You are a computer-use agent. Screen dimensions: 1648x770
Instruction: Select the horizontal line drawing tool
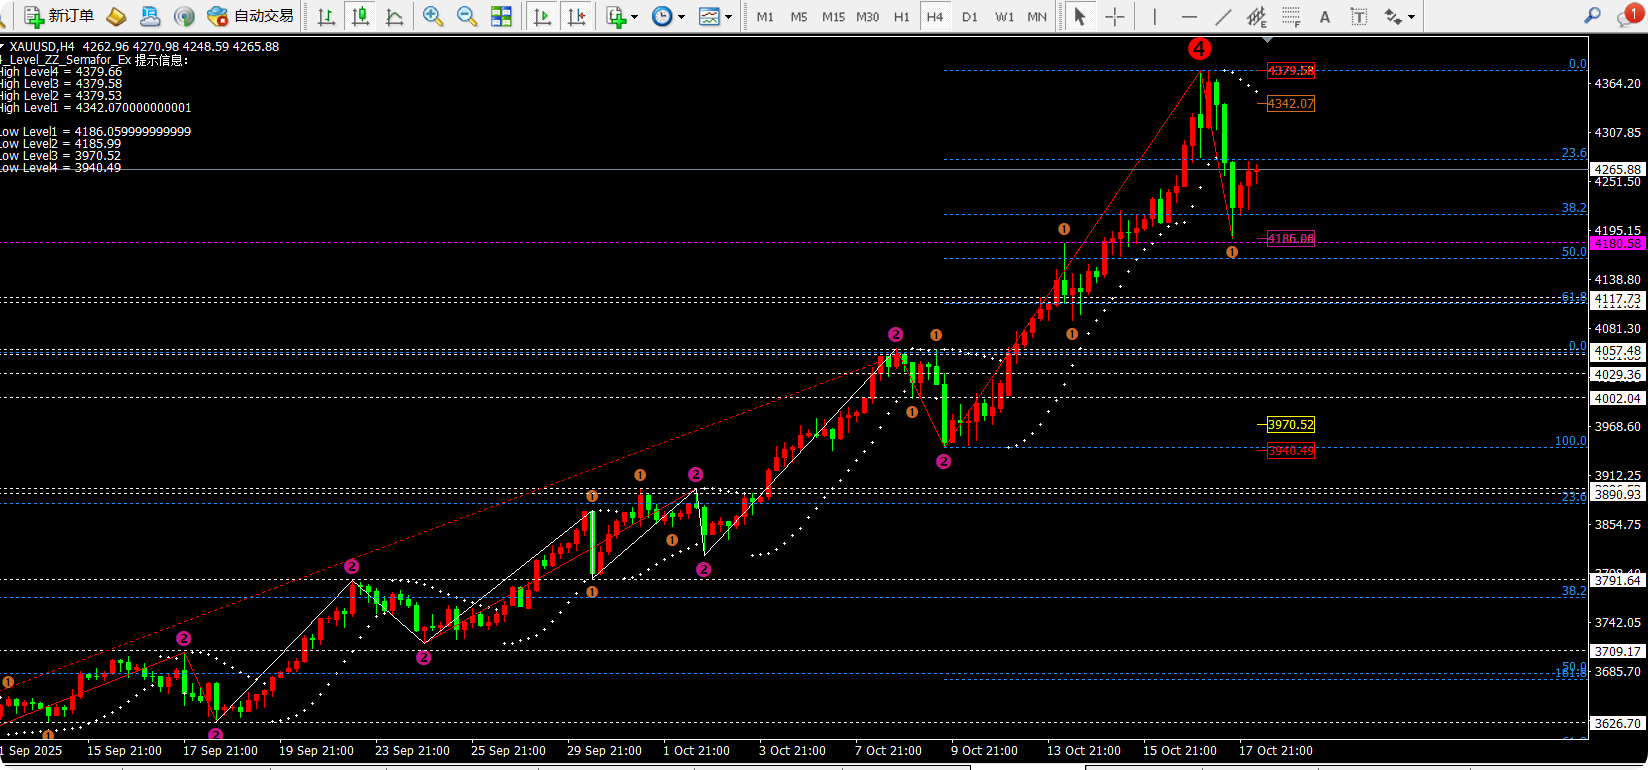1189,16
